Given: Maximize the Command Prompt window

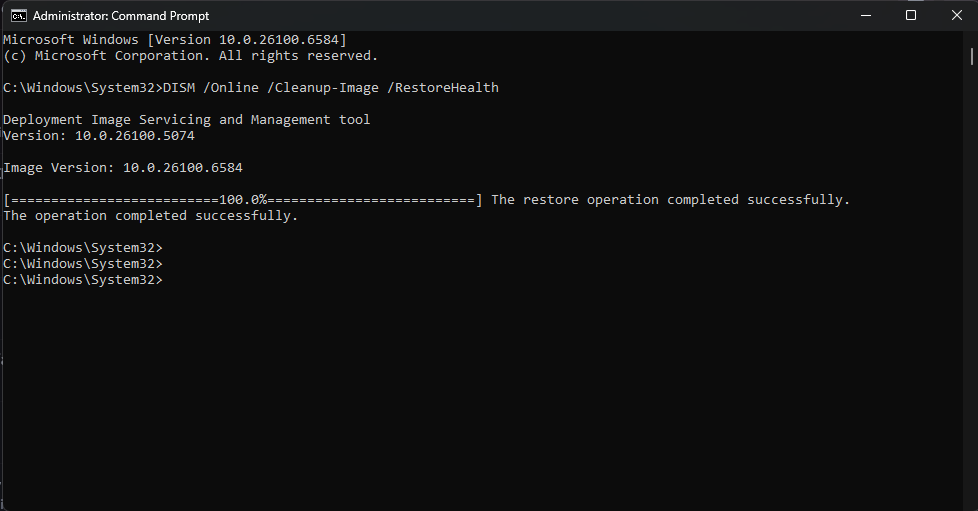Looking at the screenshot, I should [x=911, y=16].
